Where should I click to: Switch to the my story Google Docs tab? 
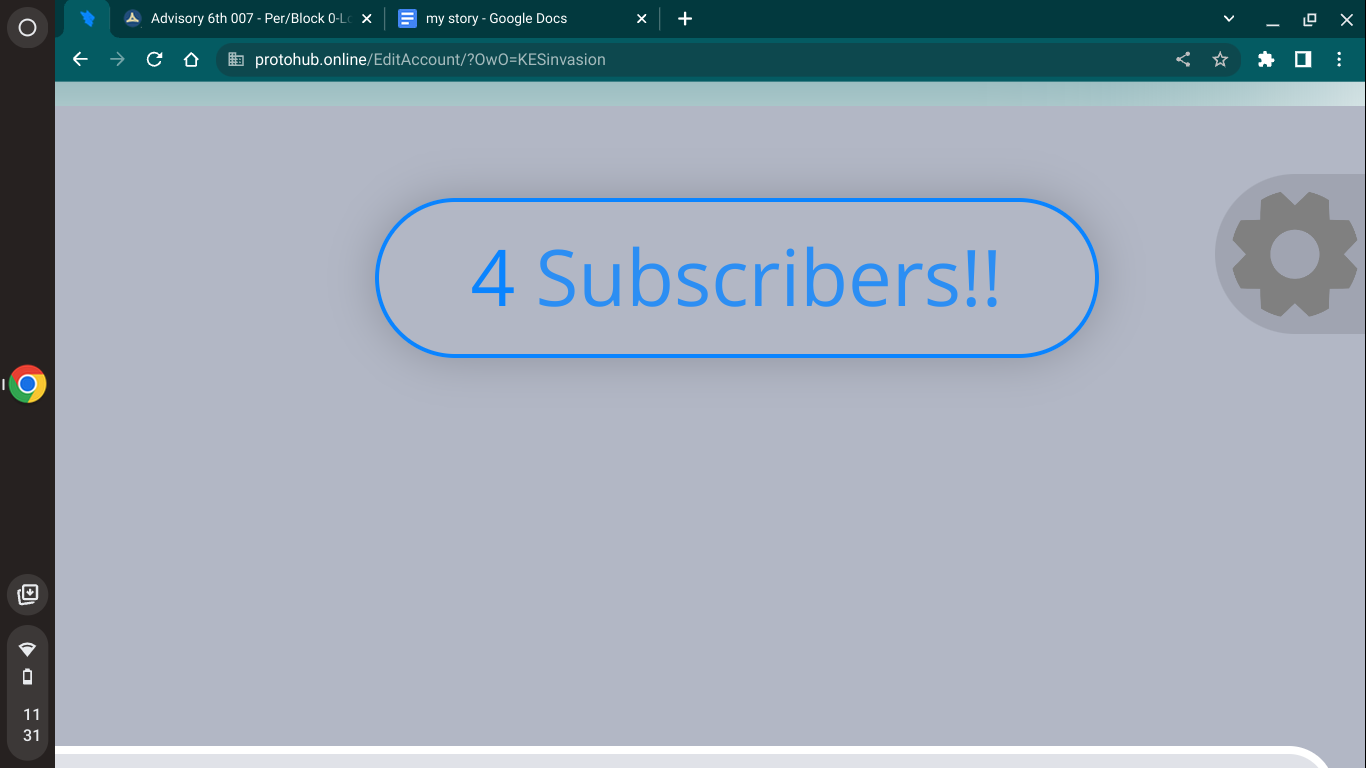(510, 19)
